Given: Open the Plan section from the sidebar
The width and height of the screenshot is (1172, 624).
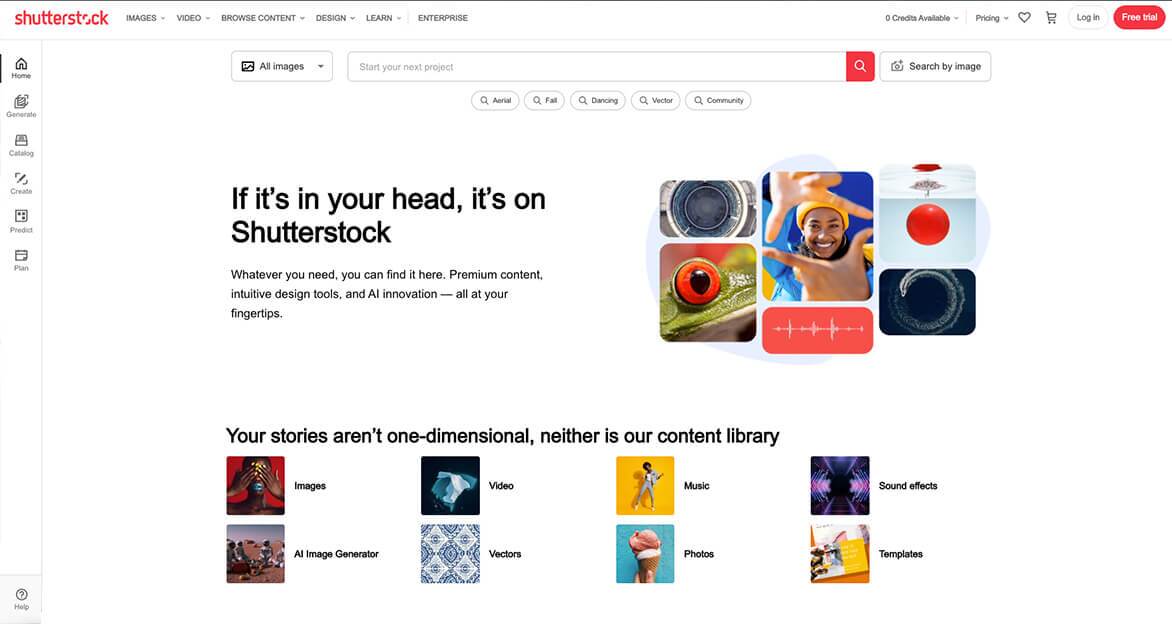Looking at the screenshot, I should click(x=21, y=260).
